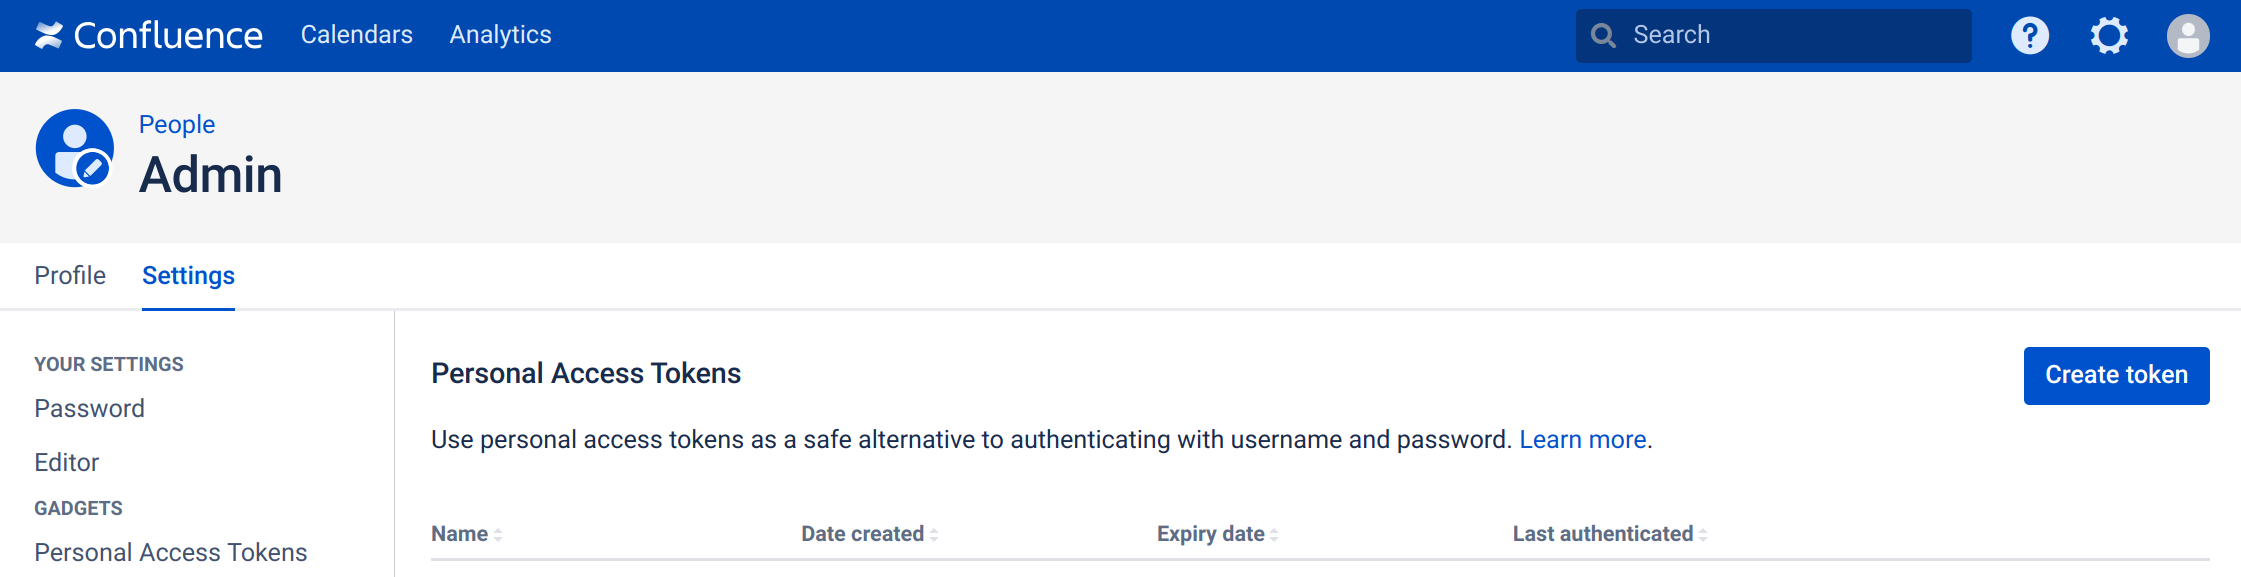Click the Admin profile picture edit icon
Screen dimensions: 2241x577
92,167
